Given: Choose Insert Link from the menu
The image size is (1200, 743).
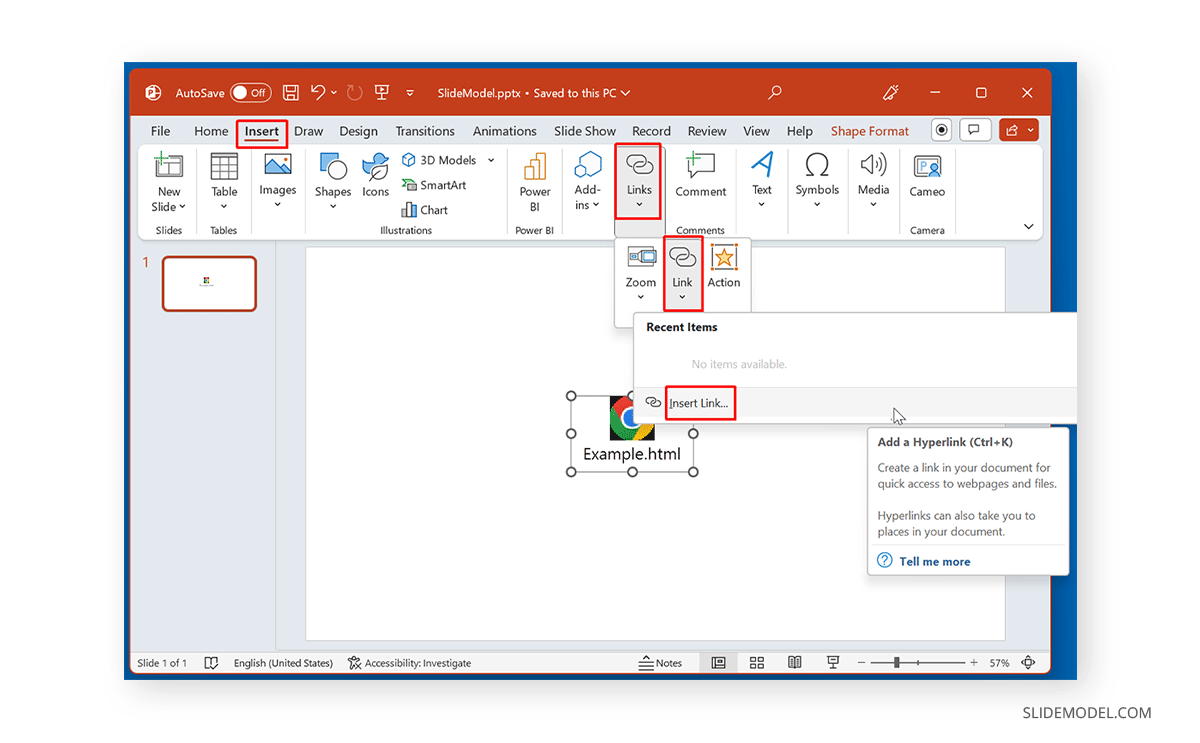Looking at the screenshot, I should tap(698, 403).
